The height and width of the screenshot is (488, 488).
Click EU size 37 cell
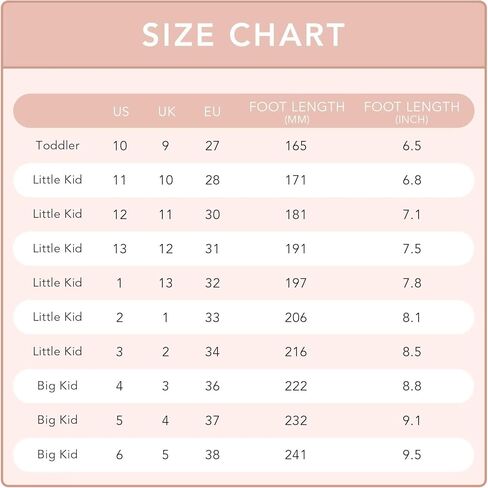[212, 421]
